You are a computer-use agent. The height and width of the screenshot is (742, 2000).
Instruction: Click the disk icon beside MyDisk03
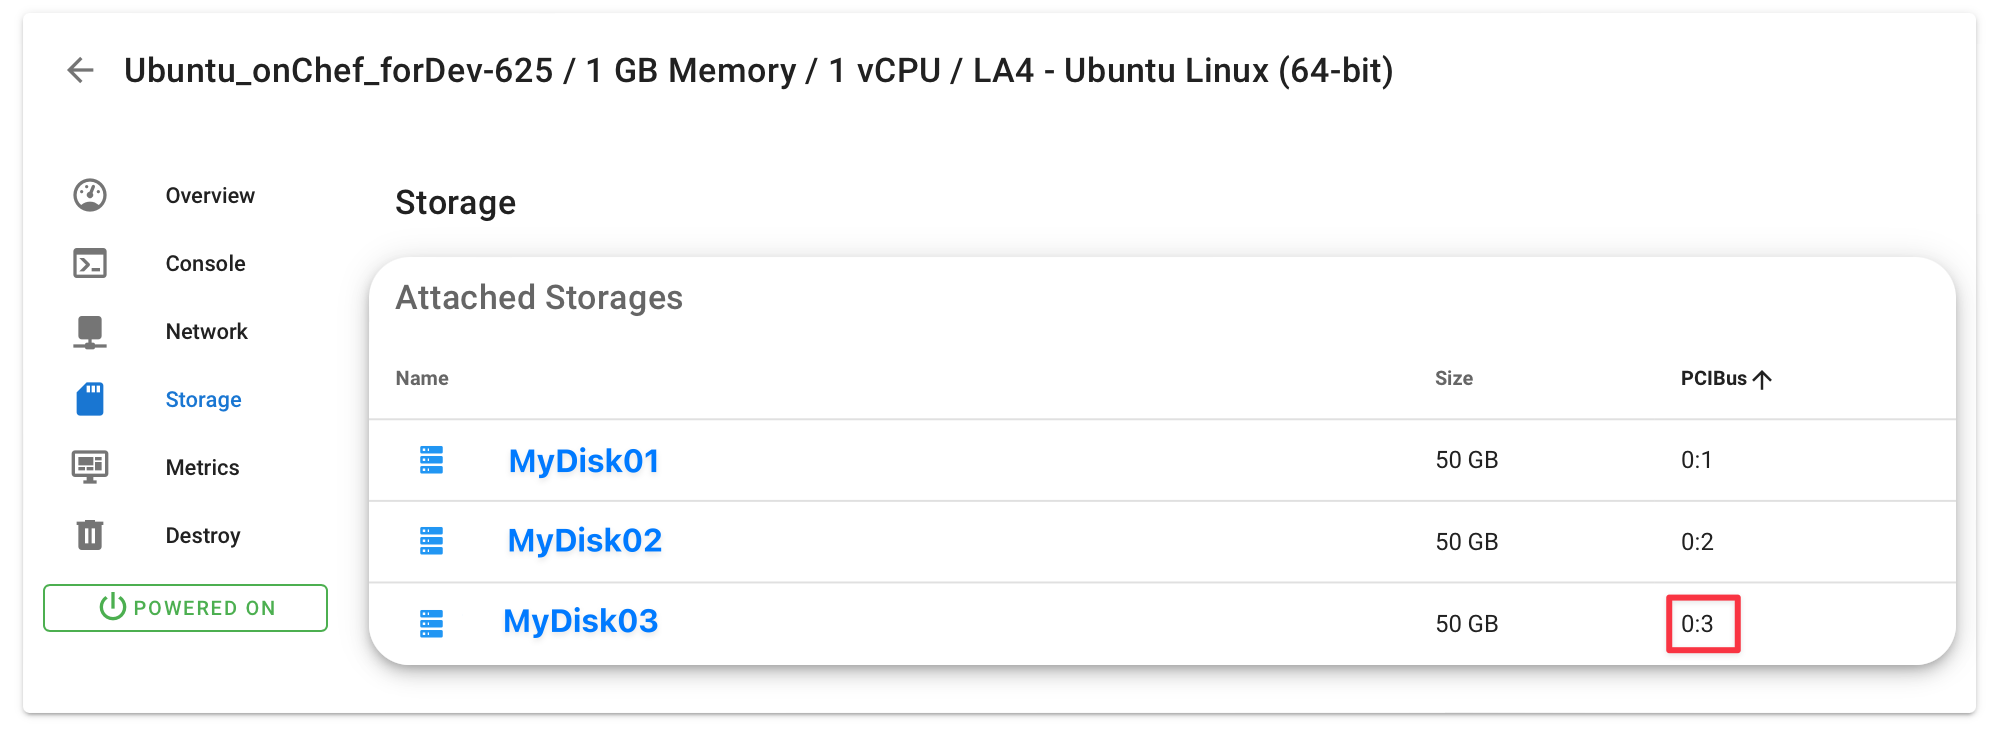[x=431, y=624]
